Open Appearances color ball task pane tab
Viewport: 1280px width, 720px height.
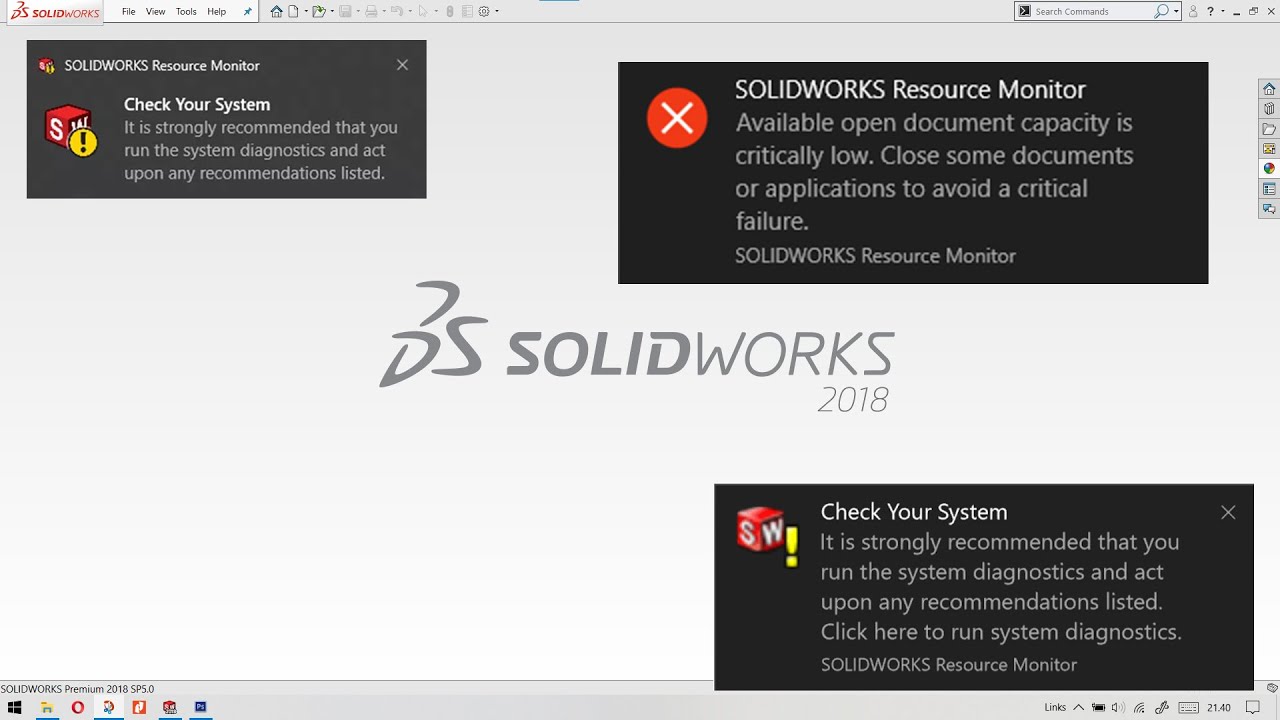pos(1269,169)
